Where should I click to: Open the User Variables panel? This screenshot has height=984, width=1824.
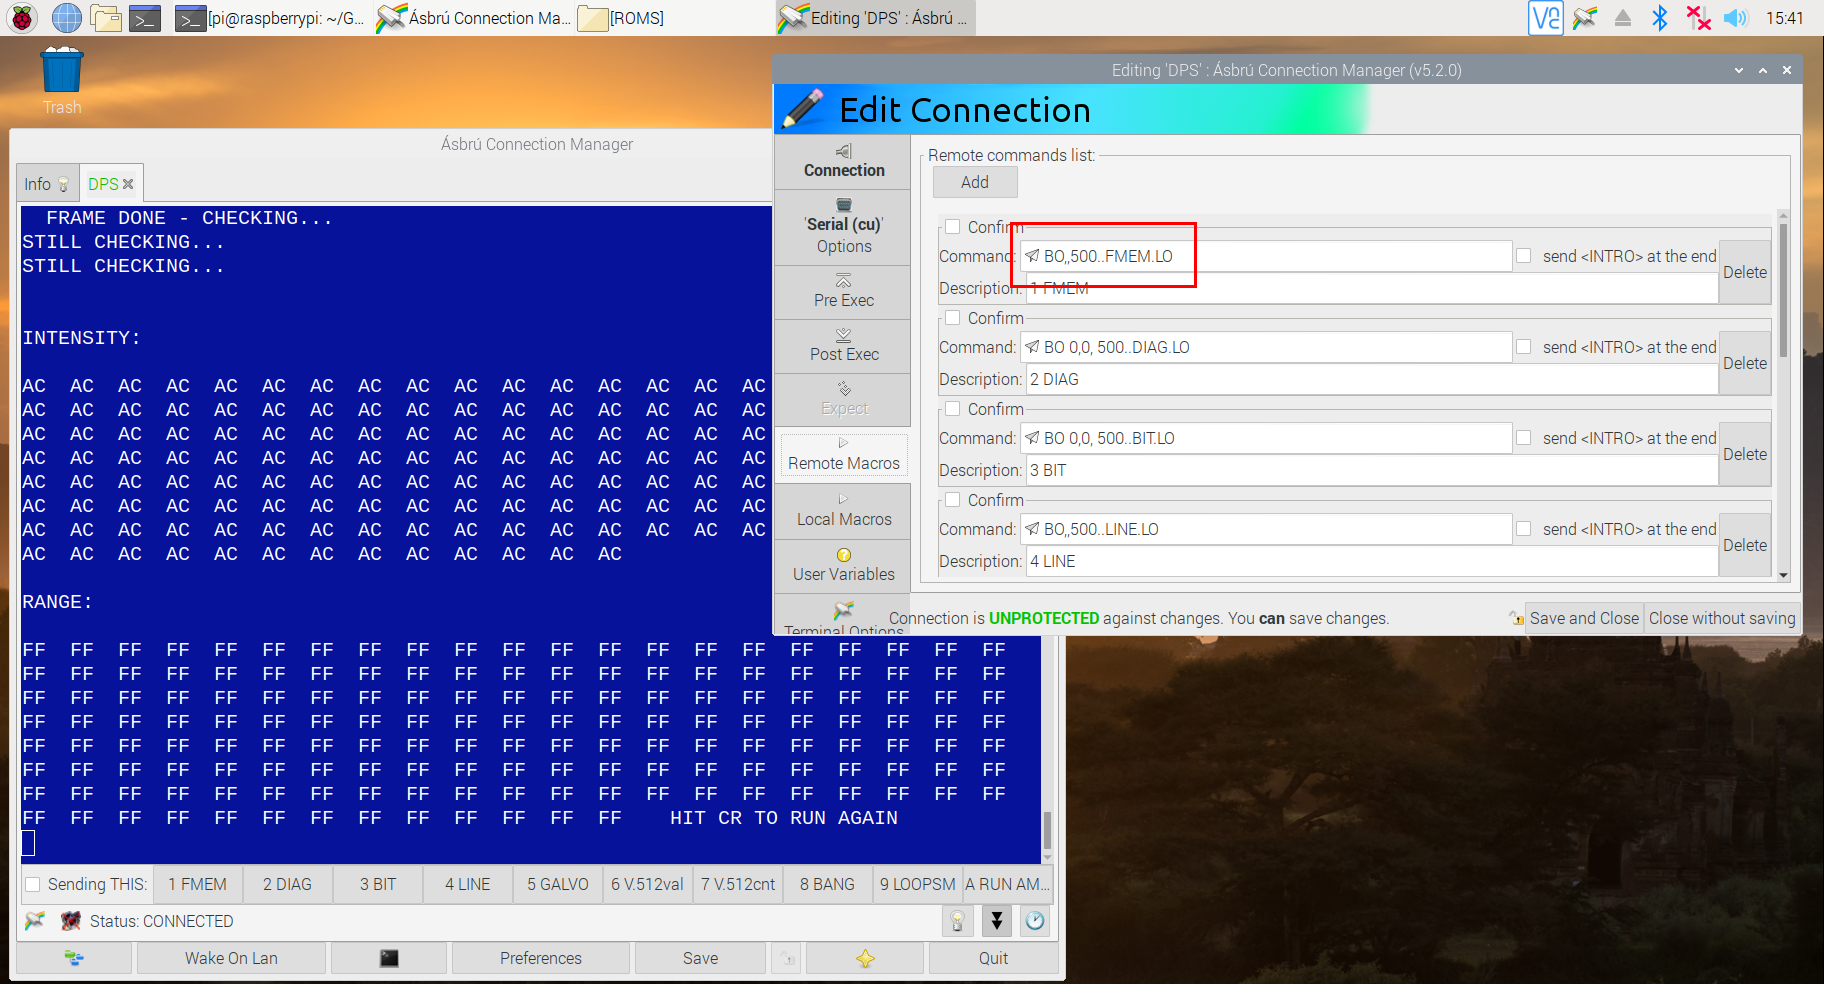[842, 565]
